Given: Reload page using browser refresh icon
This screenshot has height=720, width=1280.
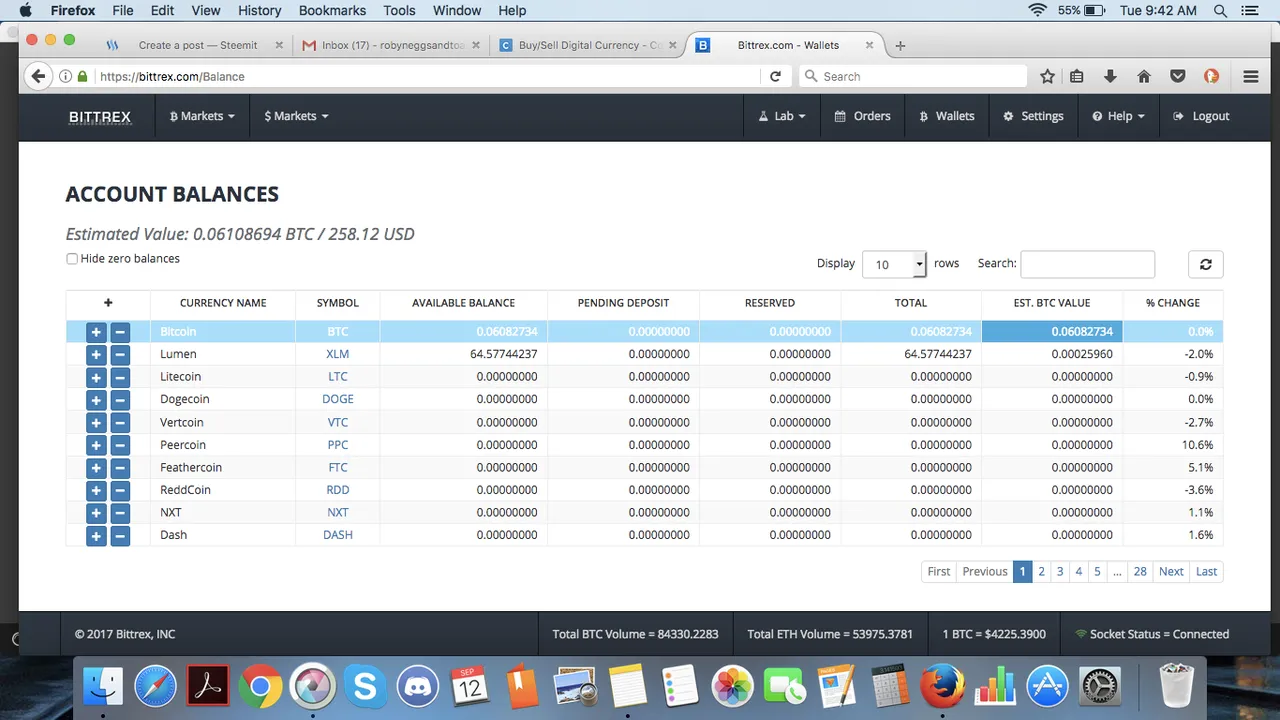Looking at the screenshot, I should click(x=775, y=76).
